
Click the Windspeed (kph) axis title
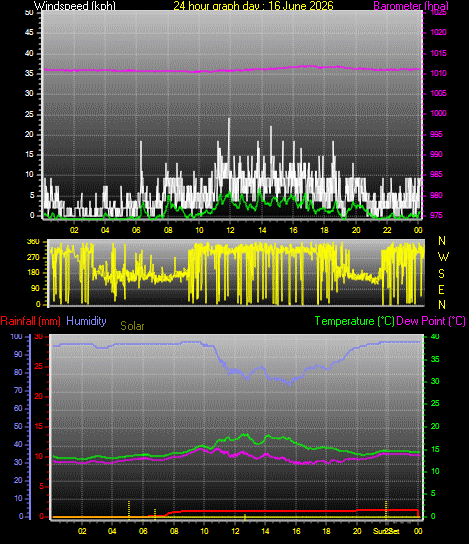point(75,6)
